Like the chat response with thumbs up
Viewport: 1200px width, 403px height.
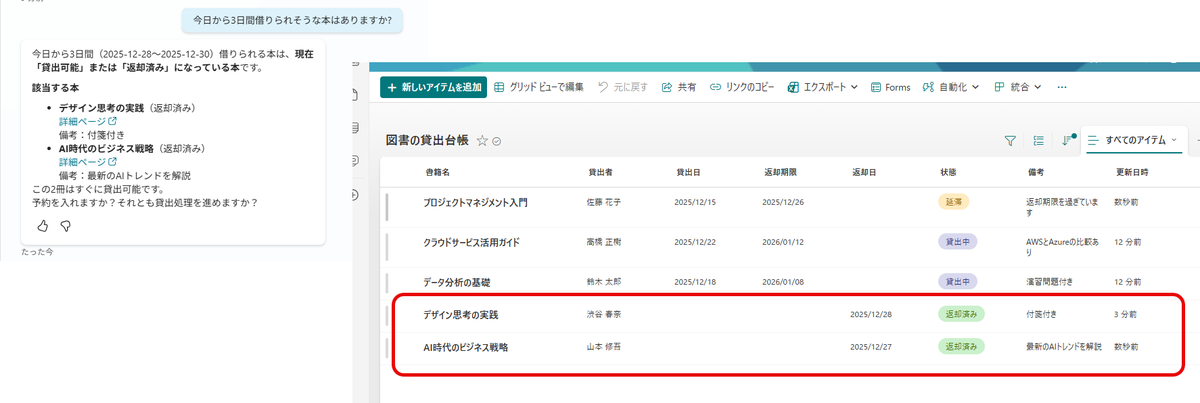point(41,226)
